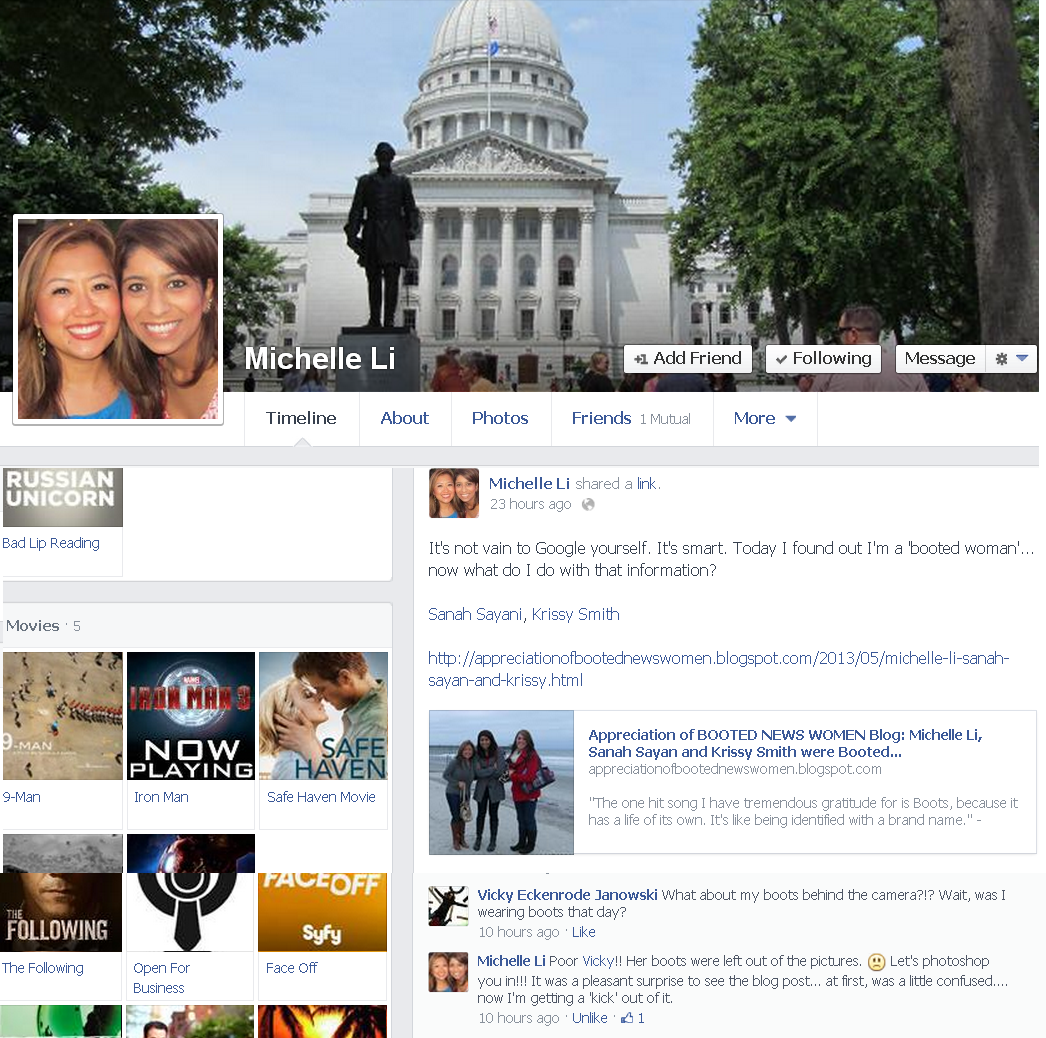The image size is (1046, 1038).
Task: Switch to the Photos tab
Action: pyautogui.click(x=500, y=418)
